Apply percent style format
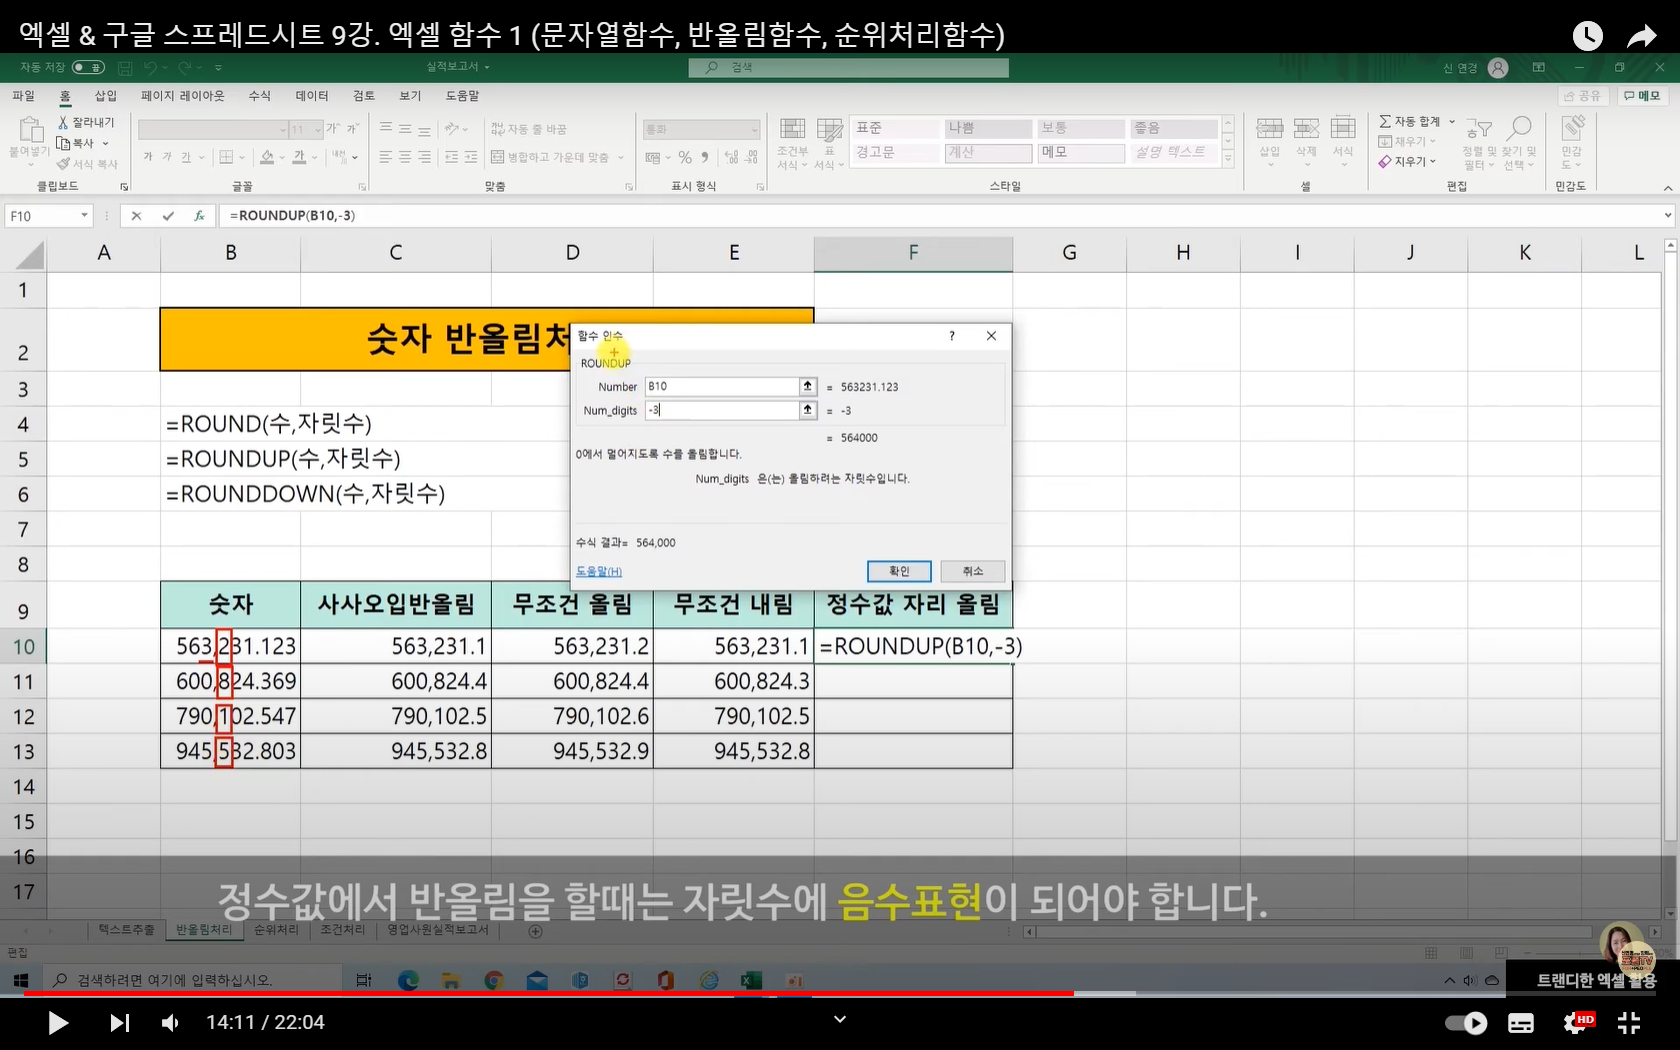The height and width of the screenshot is (1050, 1680). (x=685, y=157)
